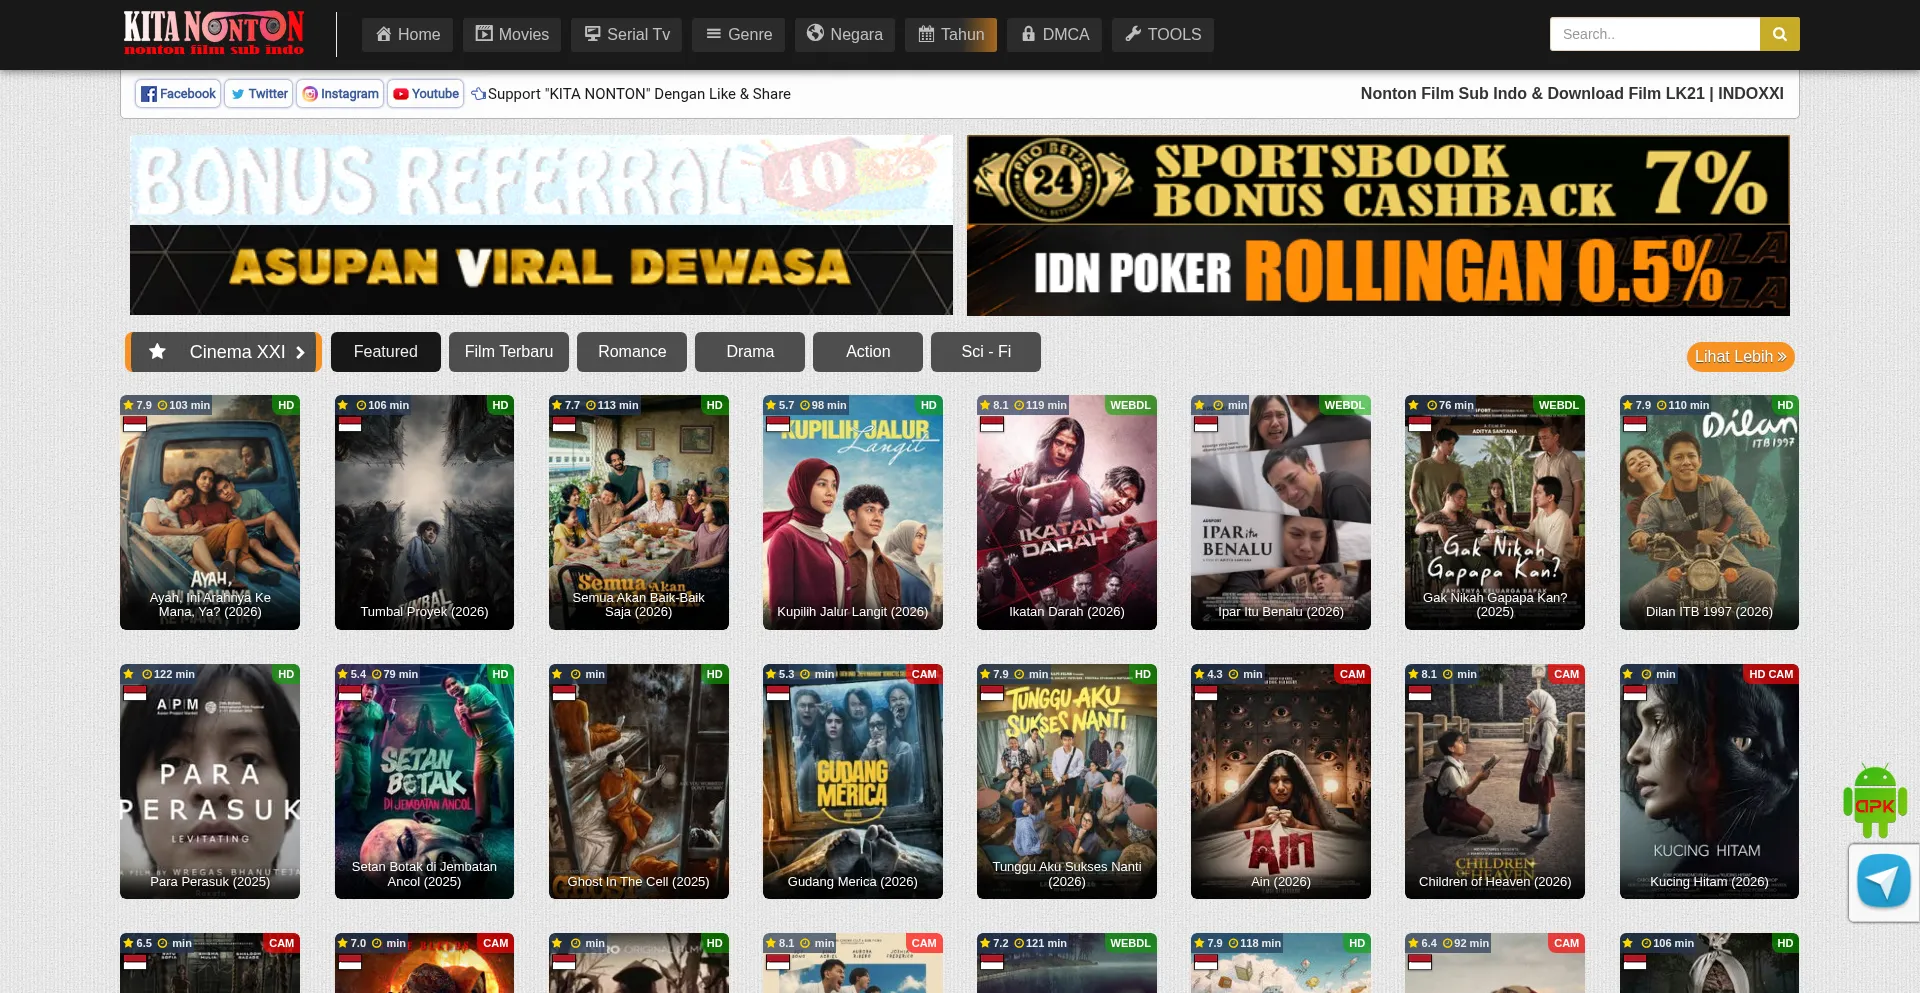
Task: Open the Bonus Referral banner ad
Action: (541, 180)
